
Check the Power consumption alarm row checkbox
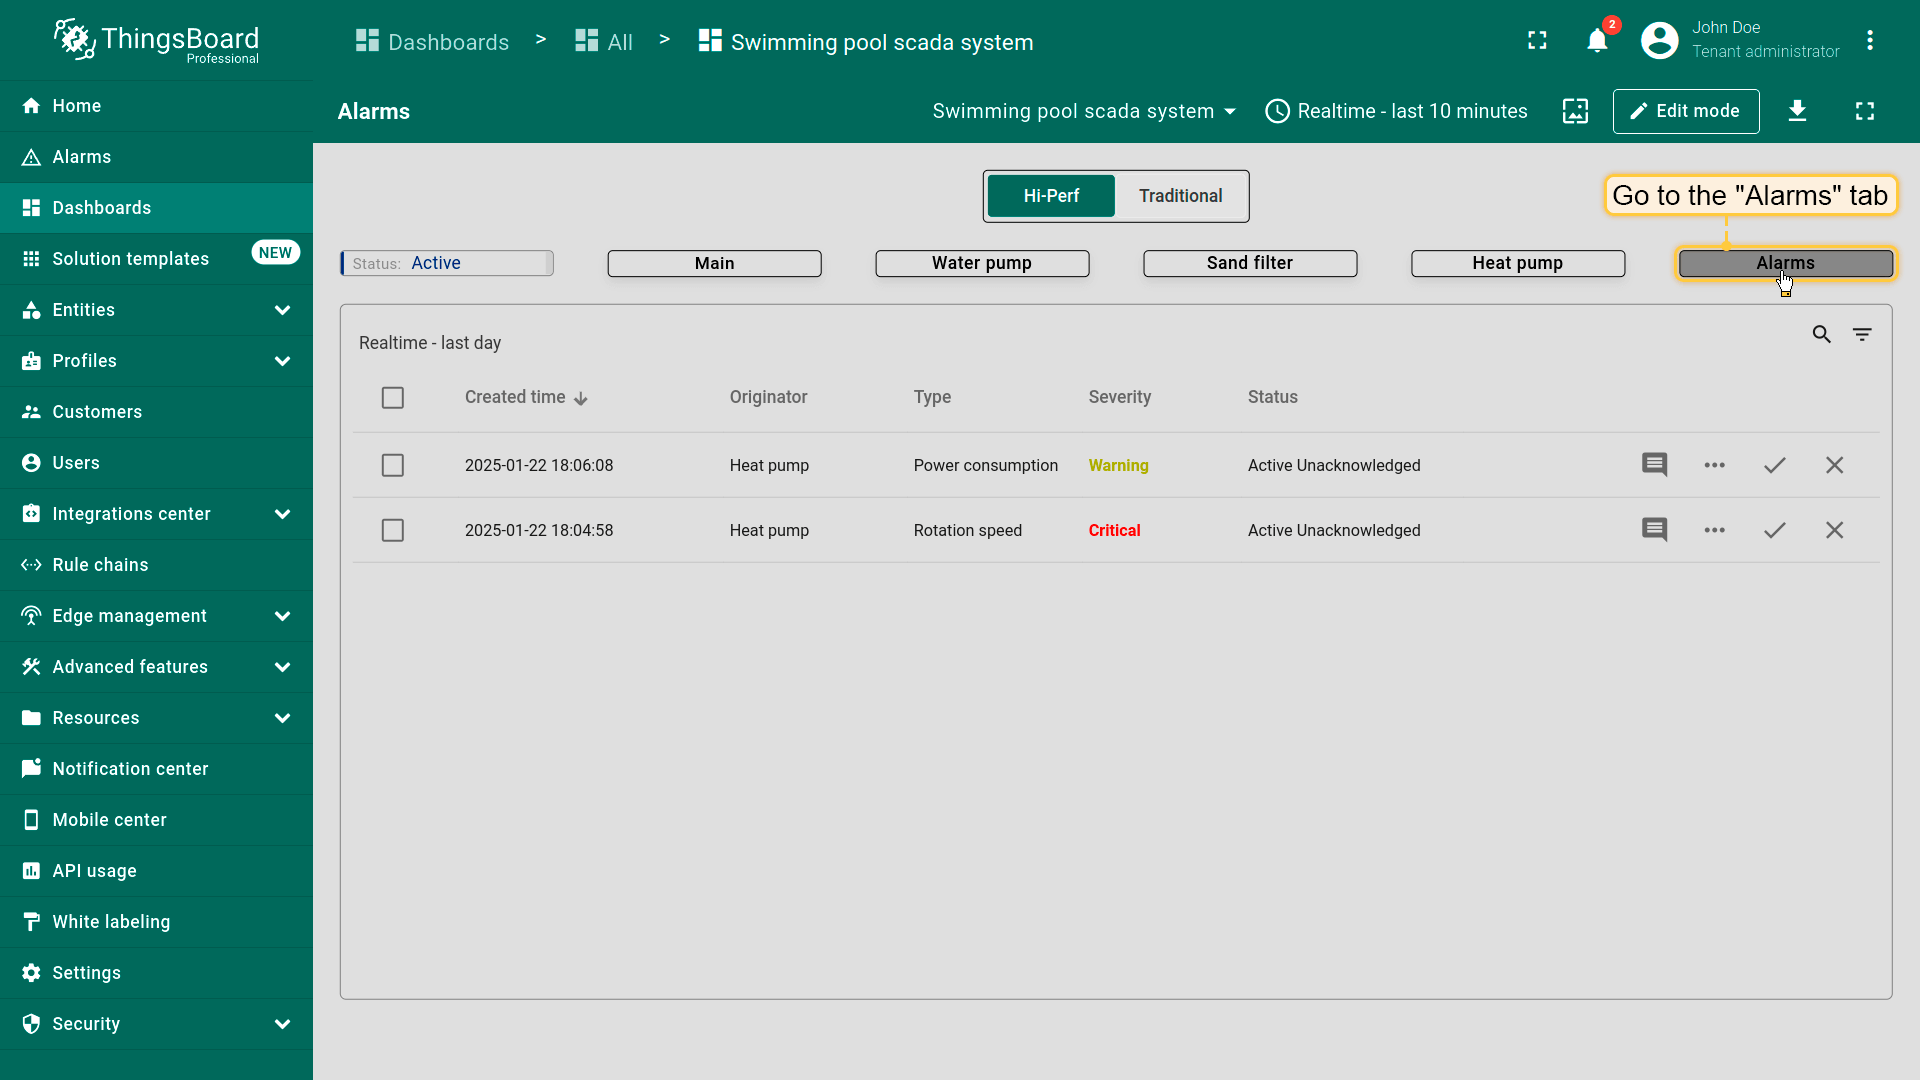pyautogui.click(x=393, y=465)
